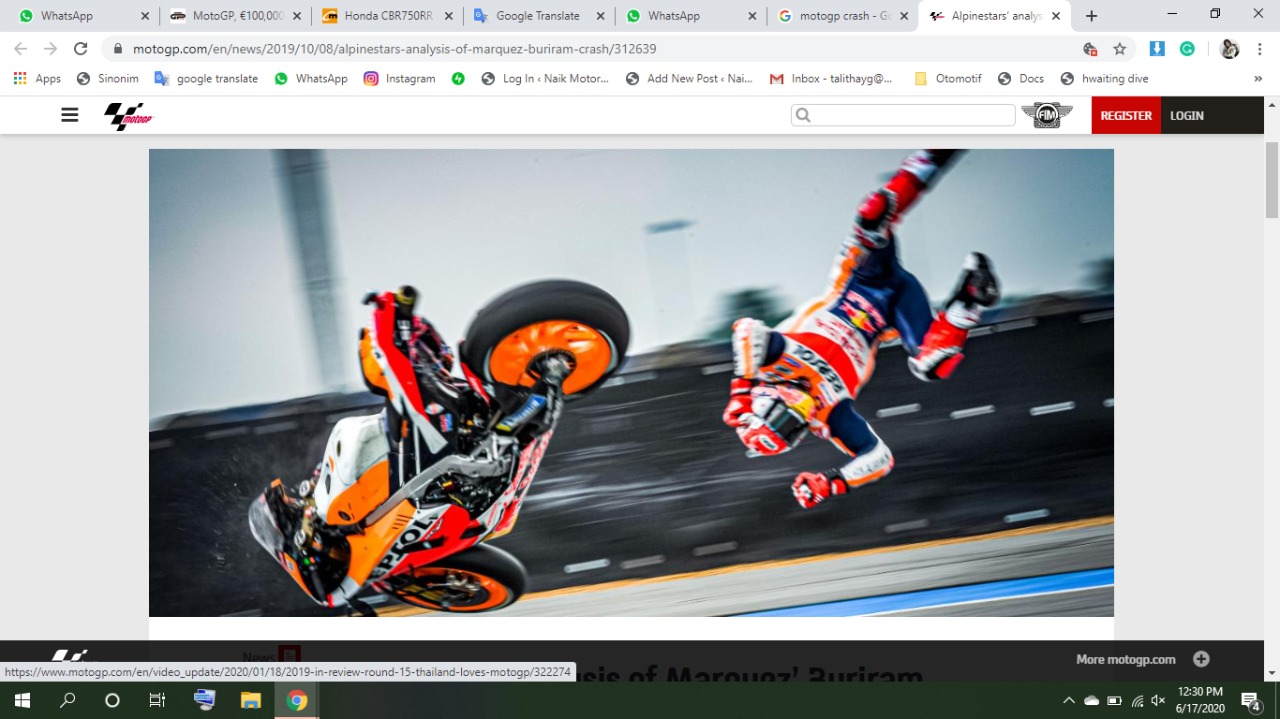Screen dimensions: 1280x719
Task: Switch to Google Translate tab
Action: 537,16
